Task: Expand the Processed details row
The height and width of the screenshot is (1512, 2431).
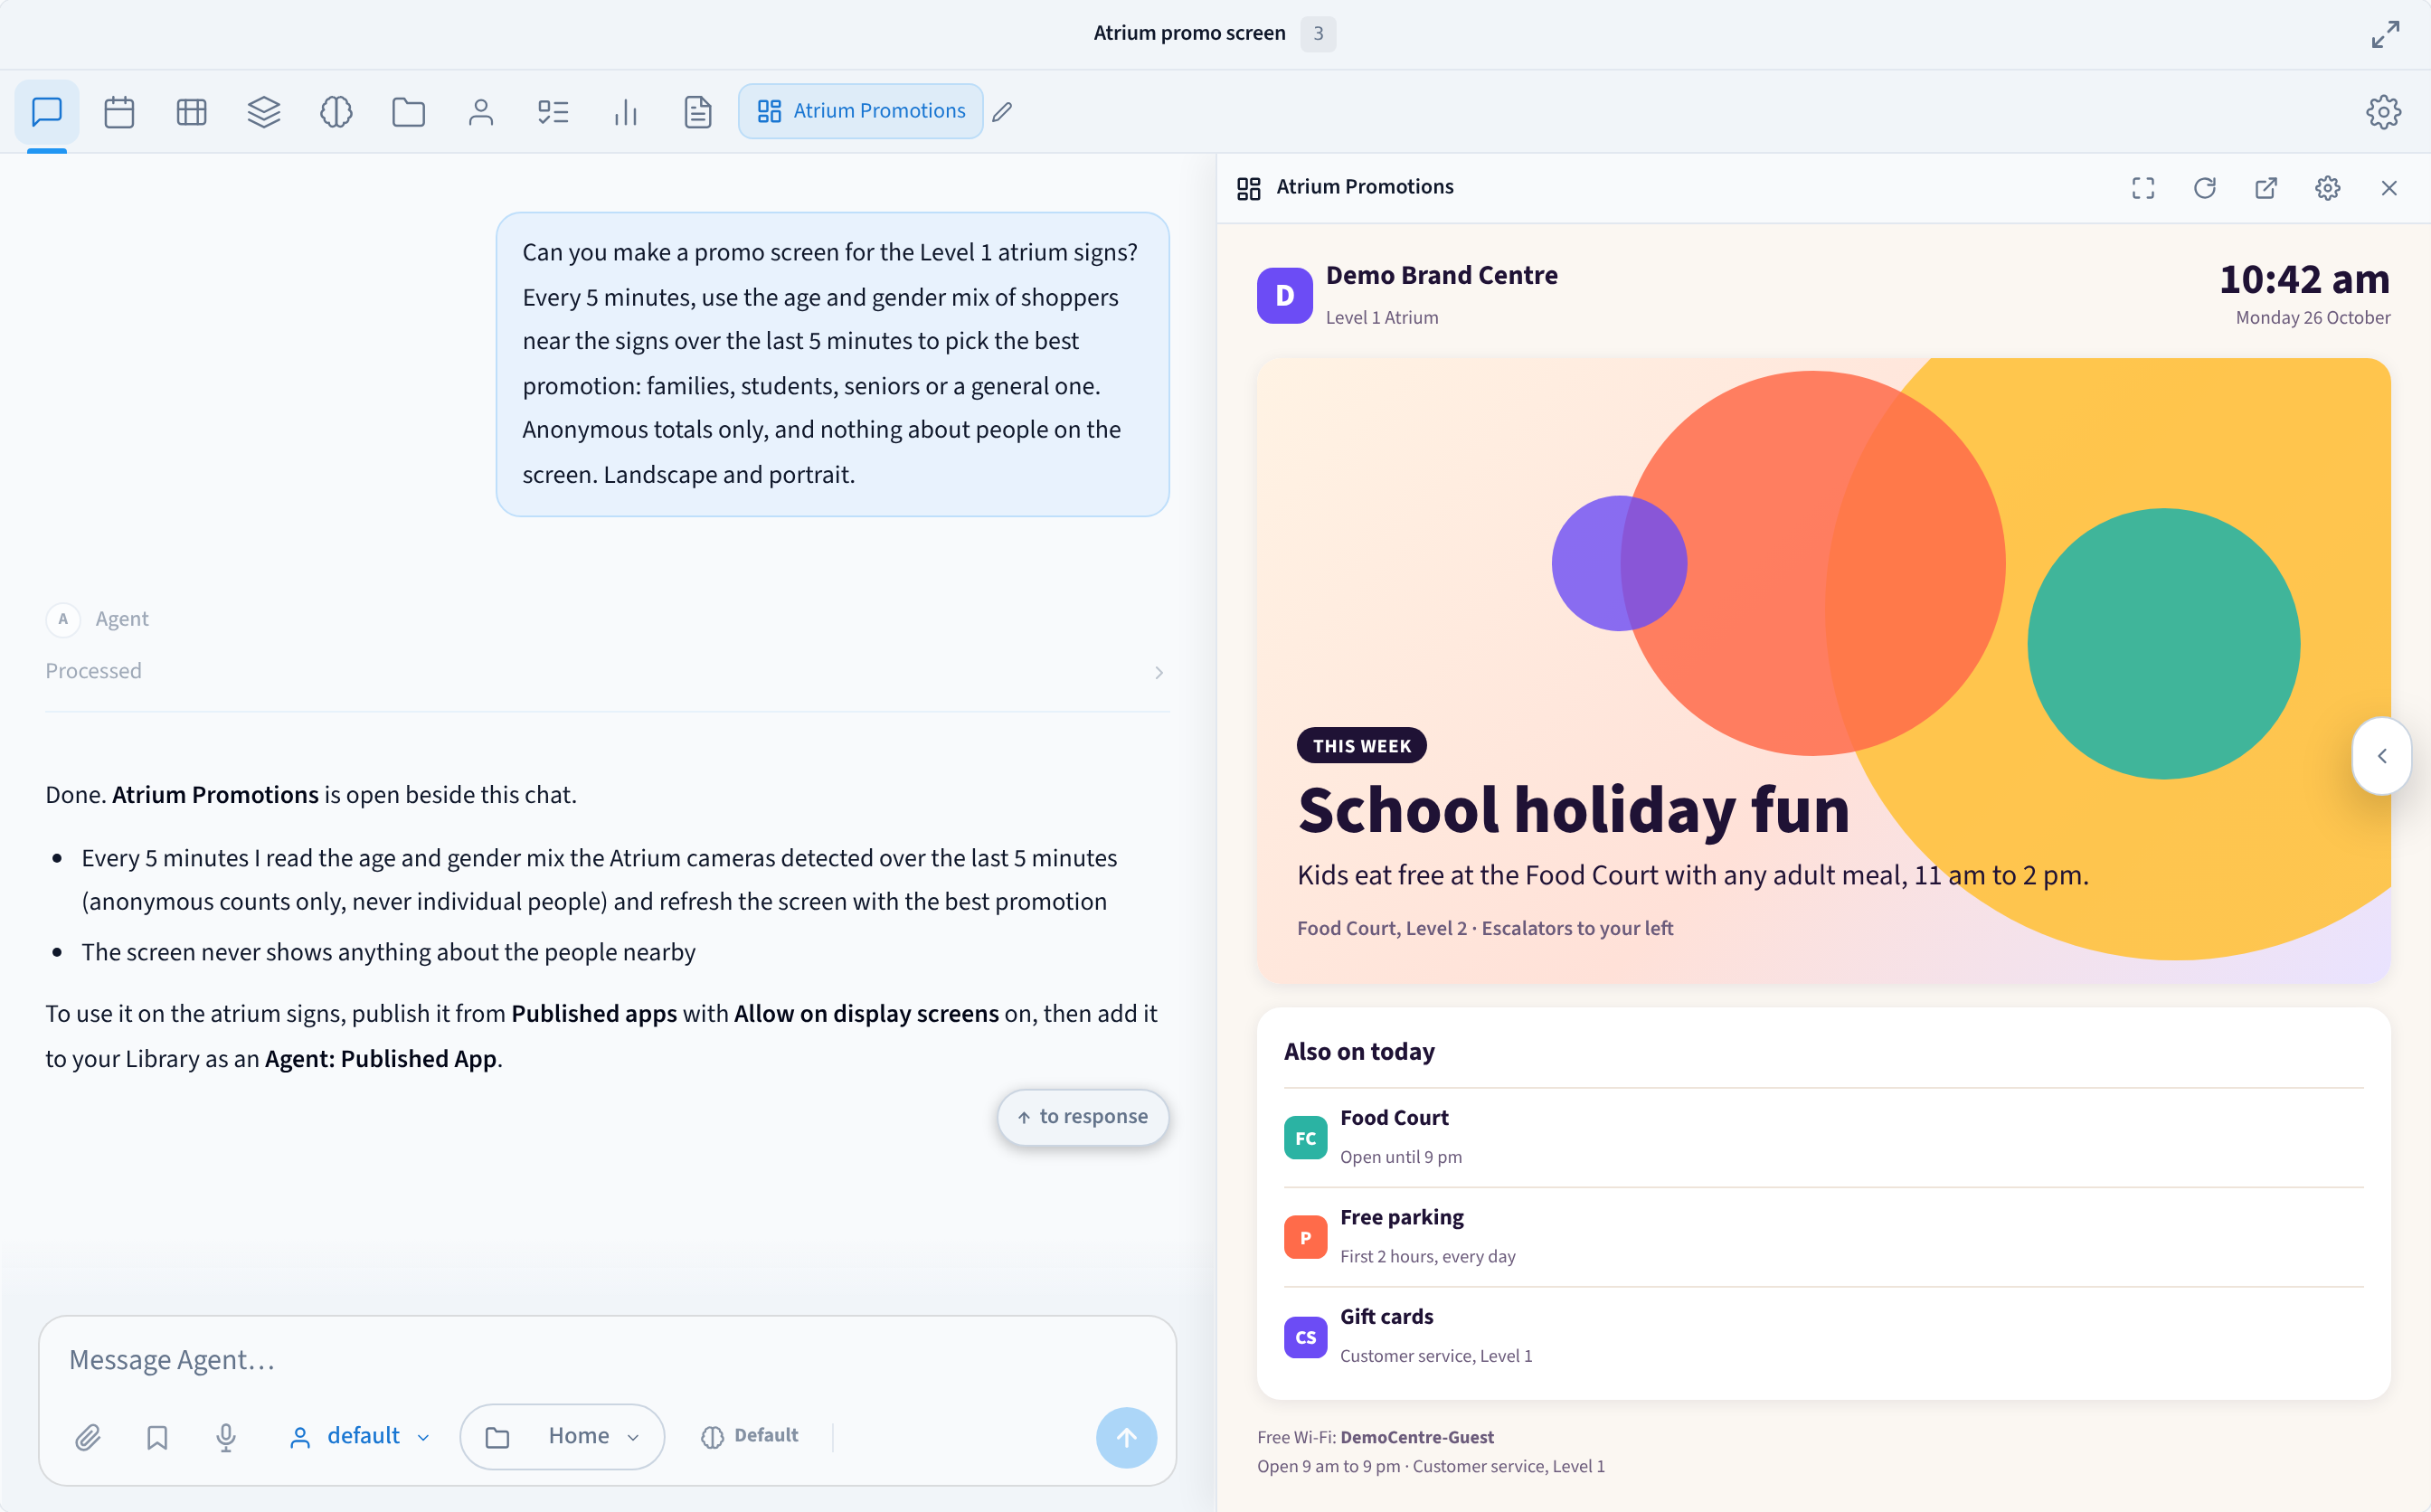Action: (607, 671)
